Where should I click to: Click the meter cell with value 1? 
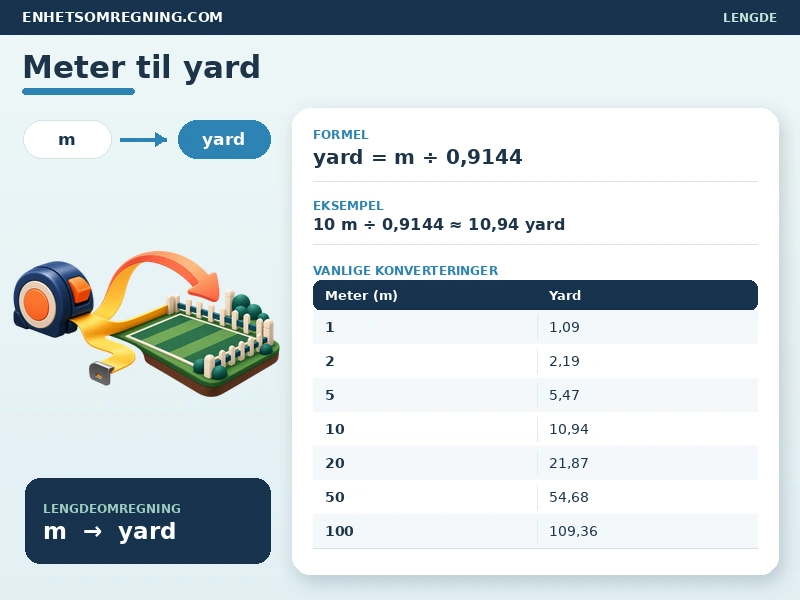pos(425,327)
